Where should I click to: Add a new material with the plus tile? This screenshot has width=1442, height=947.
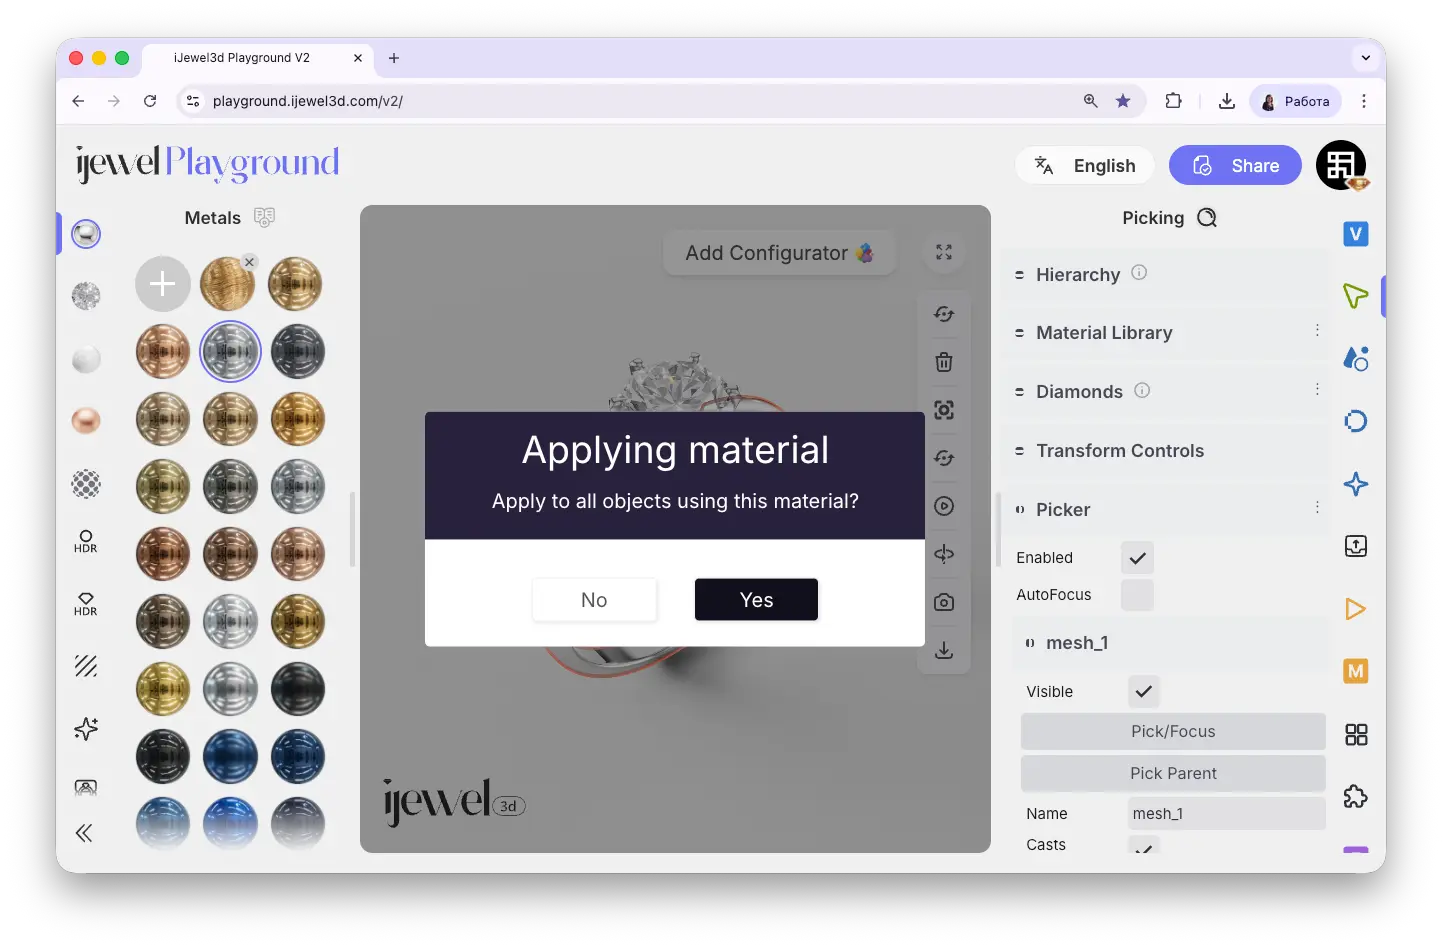pyautogui.click(x=162, y=284)
